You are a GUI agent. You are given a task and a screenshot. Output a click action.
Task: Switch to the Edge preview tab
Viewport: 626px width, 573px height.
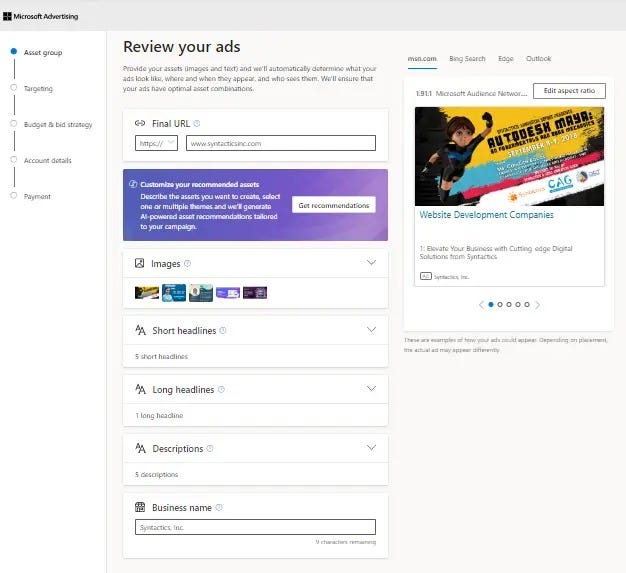click(x=505, y=59)
